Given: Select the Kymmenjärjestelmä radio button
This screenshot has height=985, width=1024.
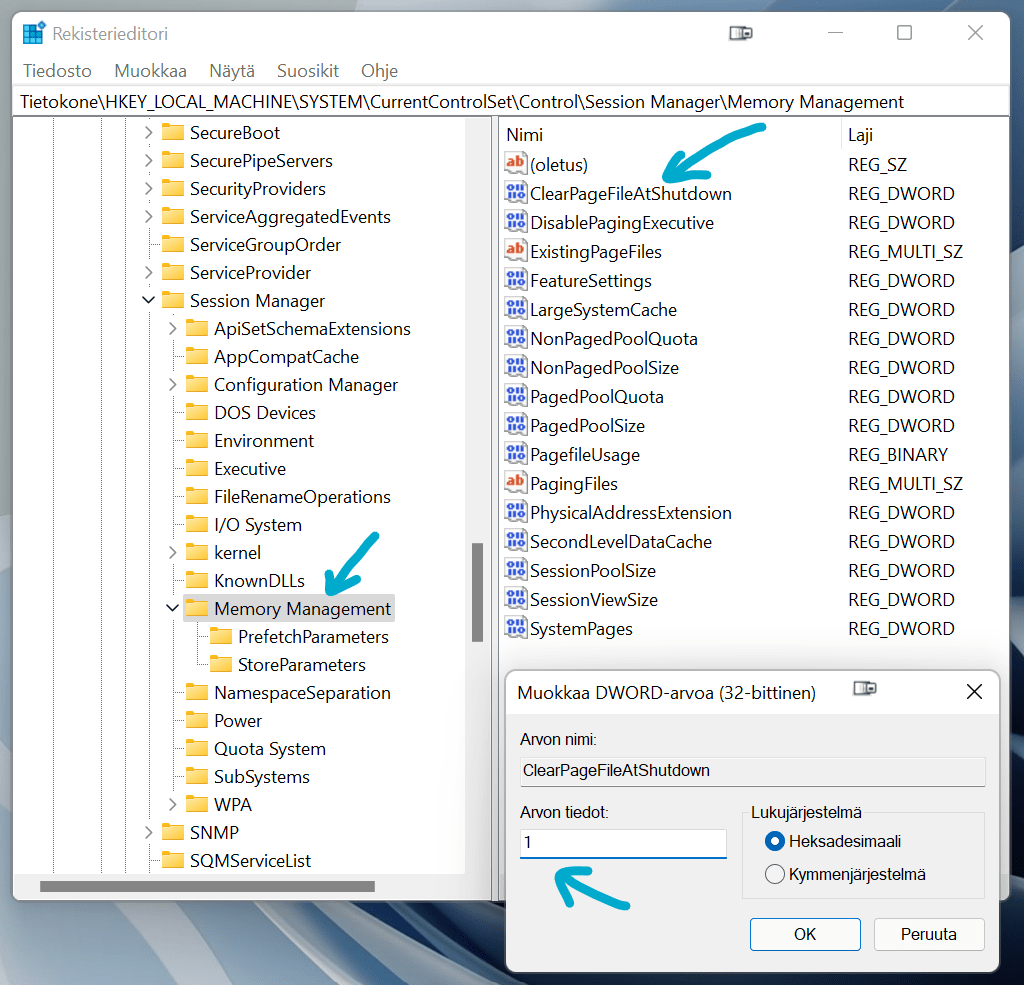Looking at the screenshot, I should (x=775, y=874).
